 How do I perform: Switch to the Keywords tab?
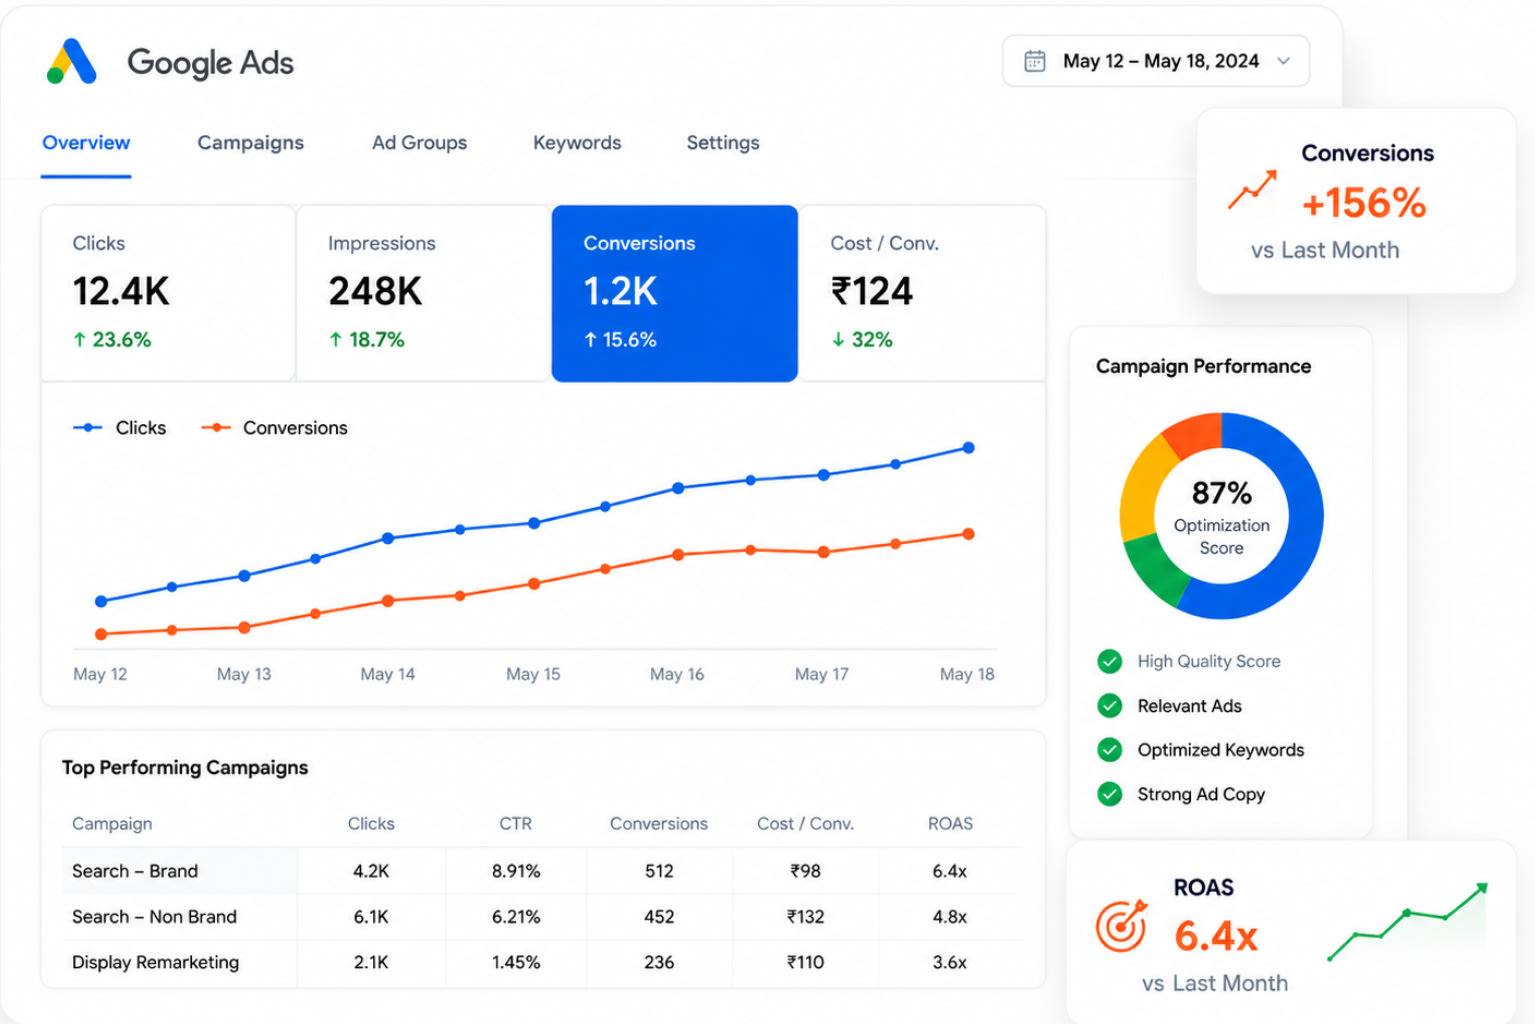click(x=577, y=143)
